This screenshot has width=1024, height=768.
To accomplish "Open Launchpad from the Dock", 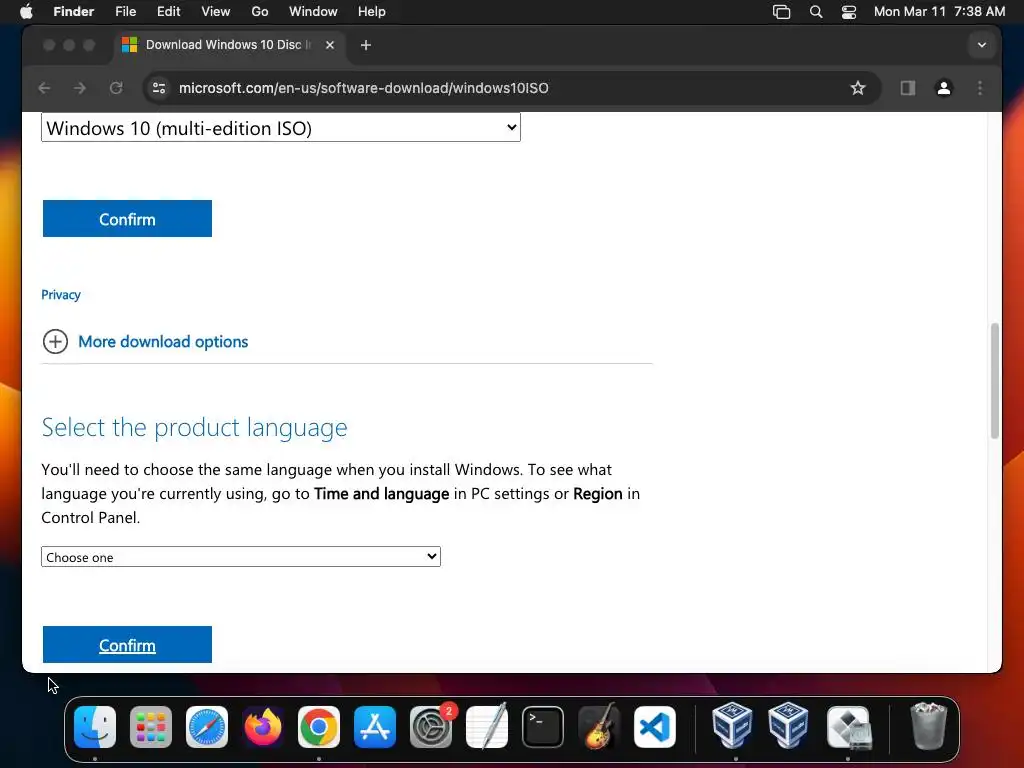I will click(151, 726).
